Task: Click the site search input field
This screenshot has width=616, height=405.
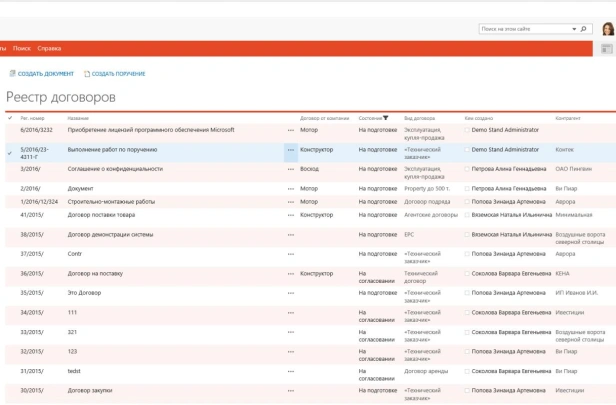Action: pos(524,29)
